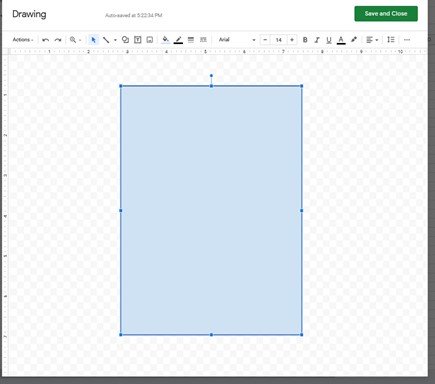Open the Border color pencil

(x=178, y=40)
